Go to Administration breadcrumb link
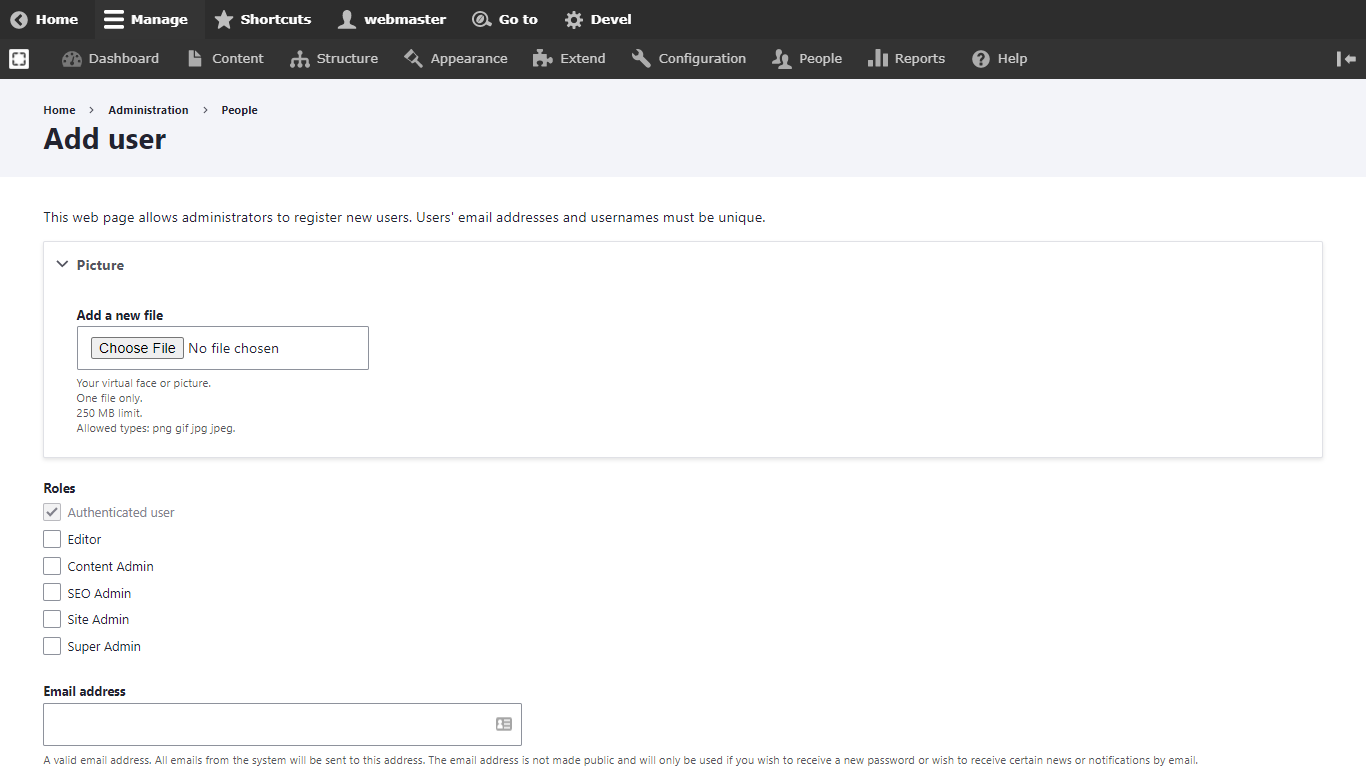The height and width of the screenshot is (768, 1366). [x=148, y=110]
